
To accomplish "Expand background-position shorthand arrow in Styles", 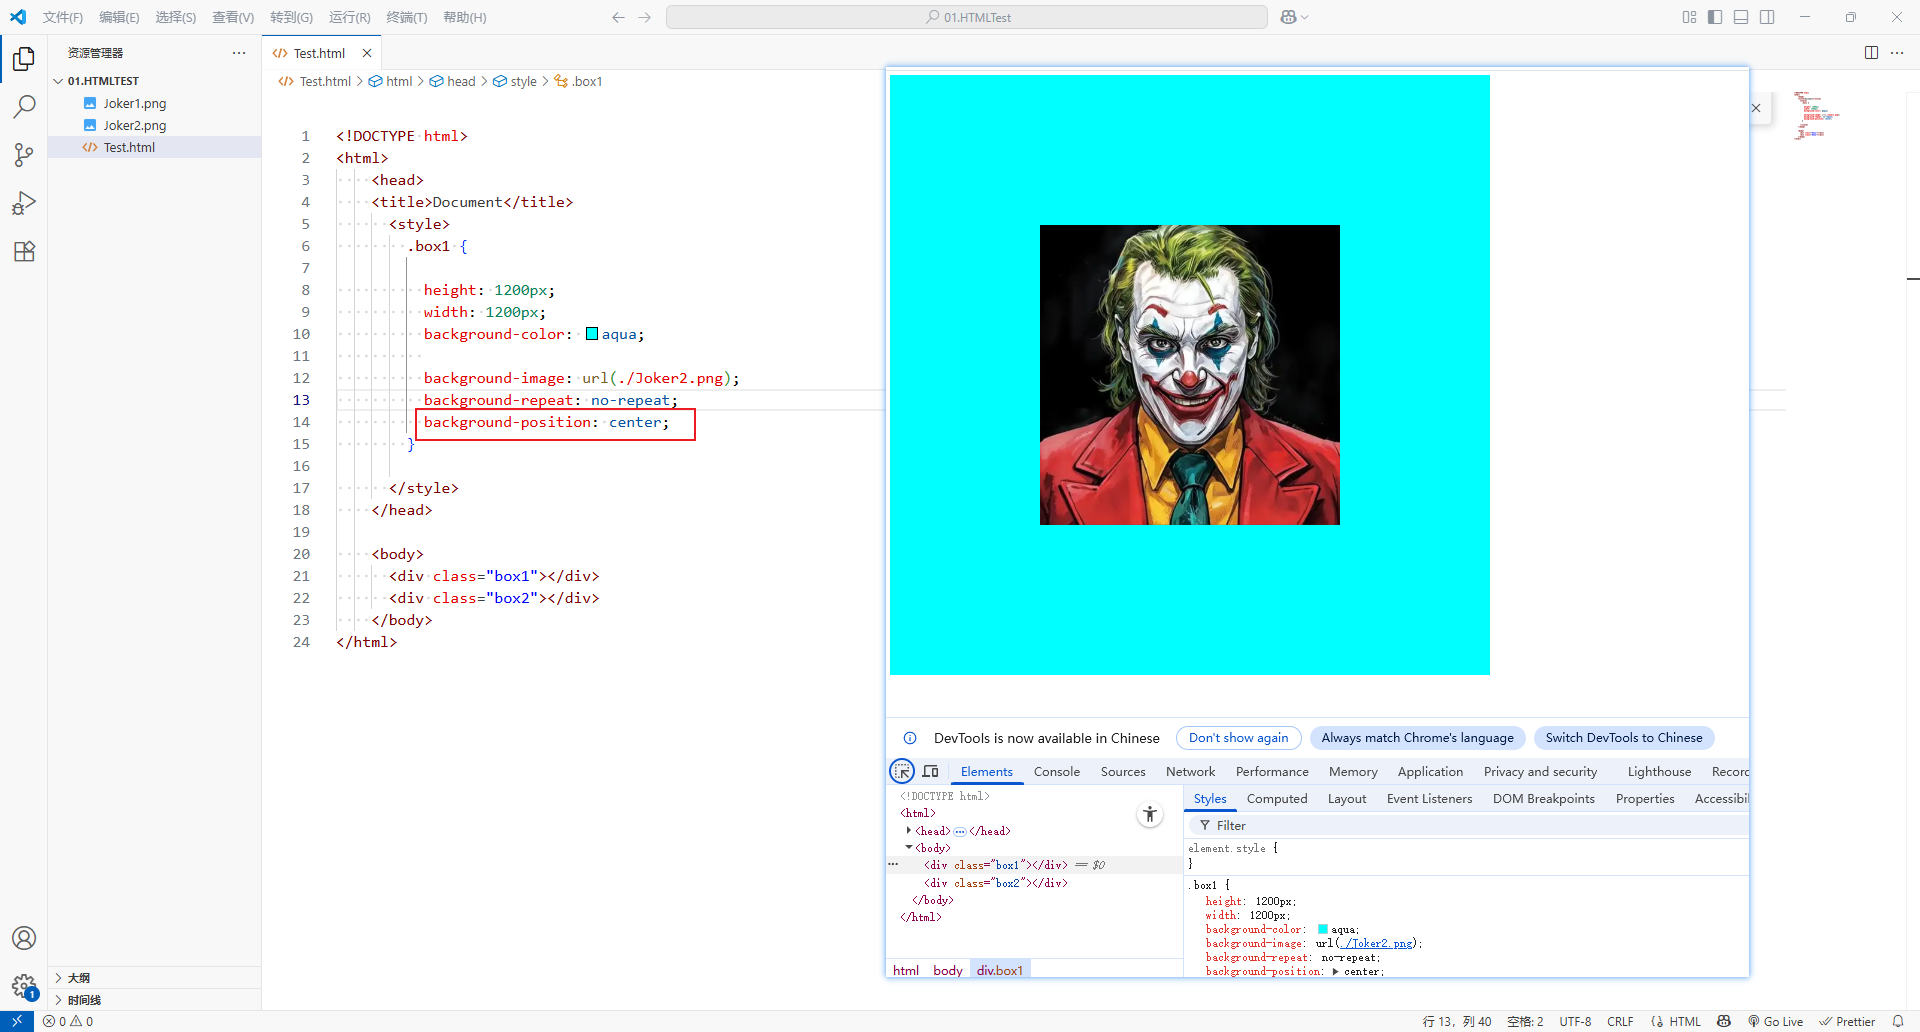I will 1335,971.
